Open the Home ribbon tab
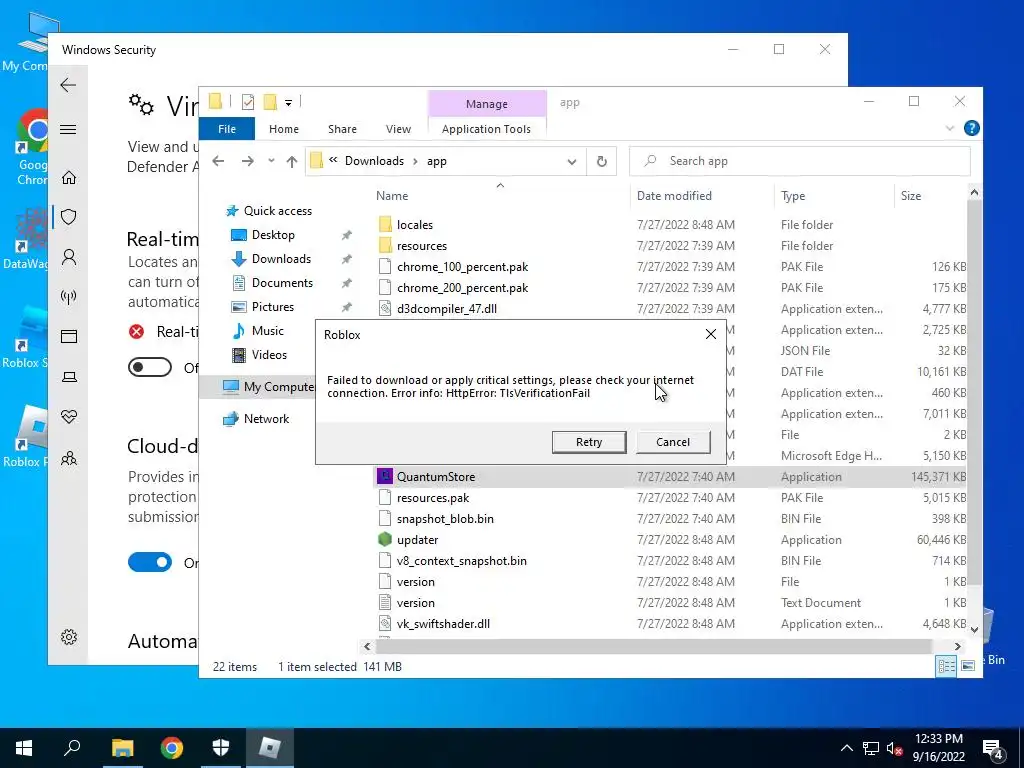The image size is (1024, 768). pos(283,129)
